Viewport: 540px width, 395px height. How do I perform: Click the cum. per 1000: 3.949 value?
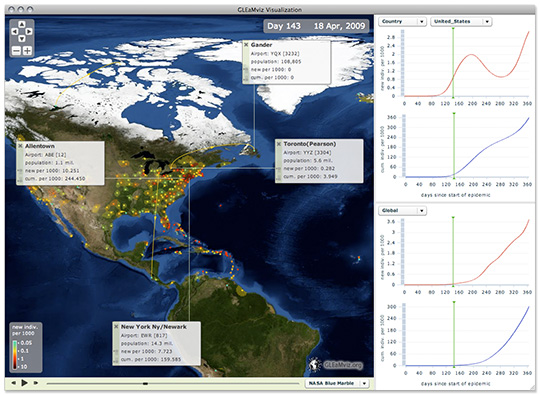[x=310, y=176]
